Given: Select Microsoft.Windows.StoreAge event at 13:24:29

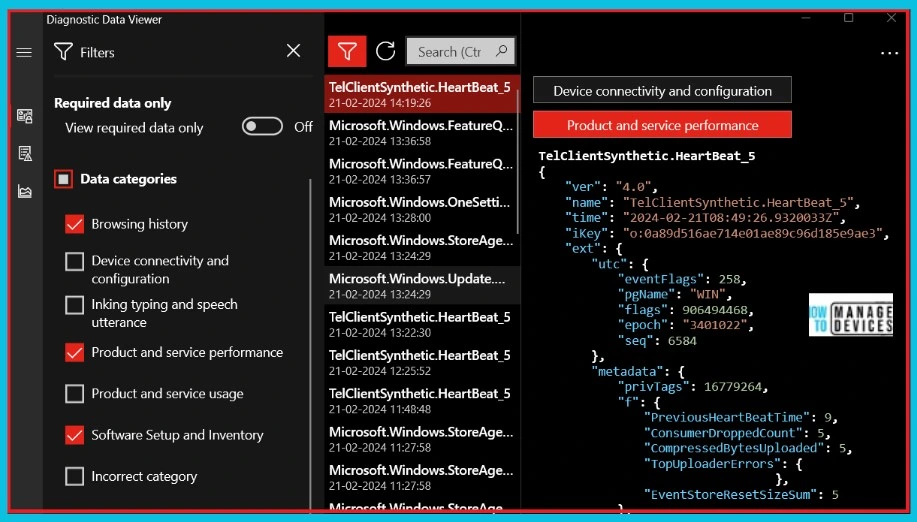Looking at the screenshot, I should click(x=420, y=248).
